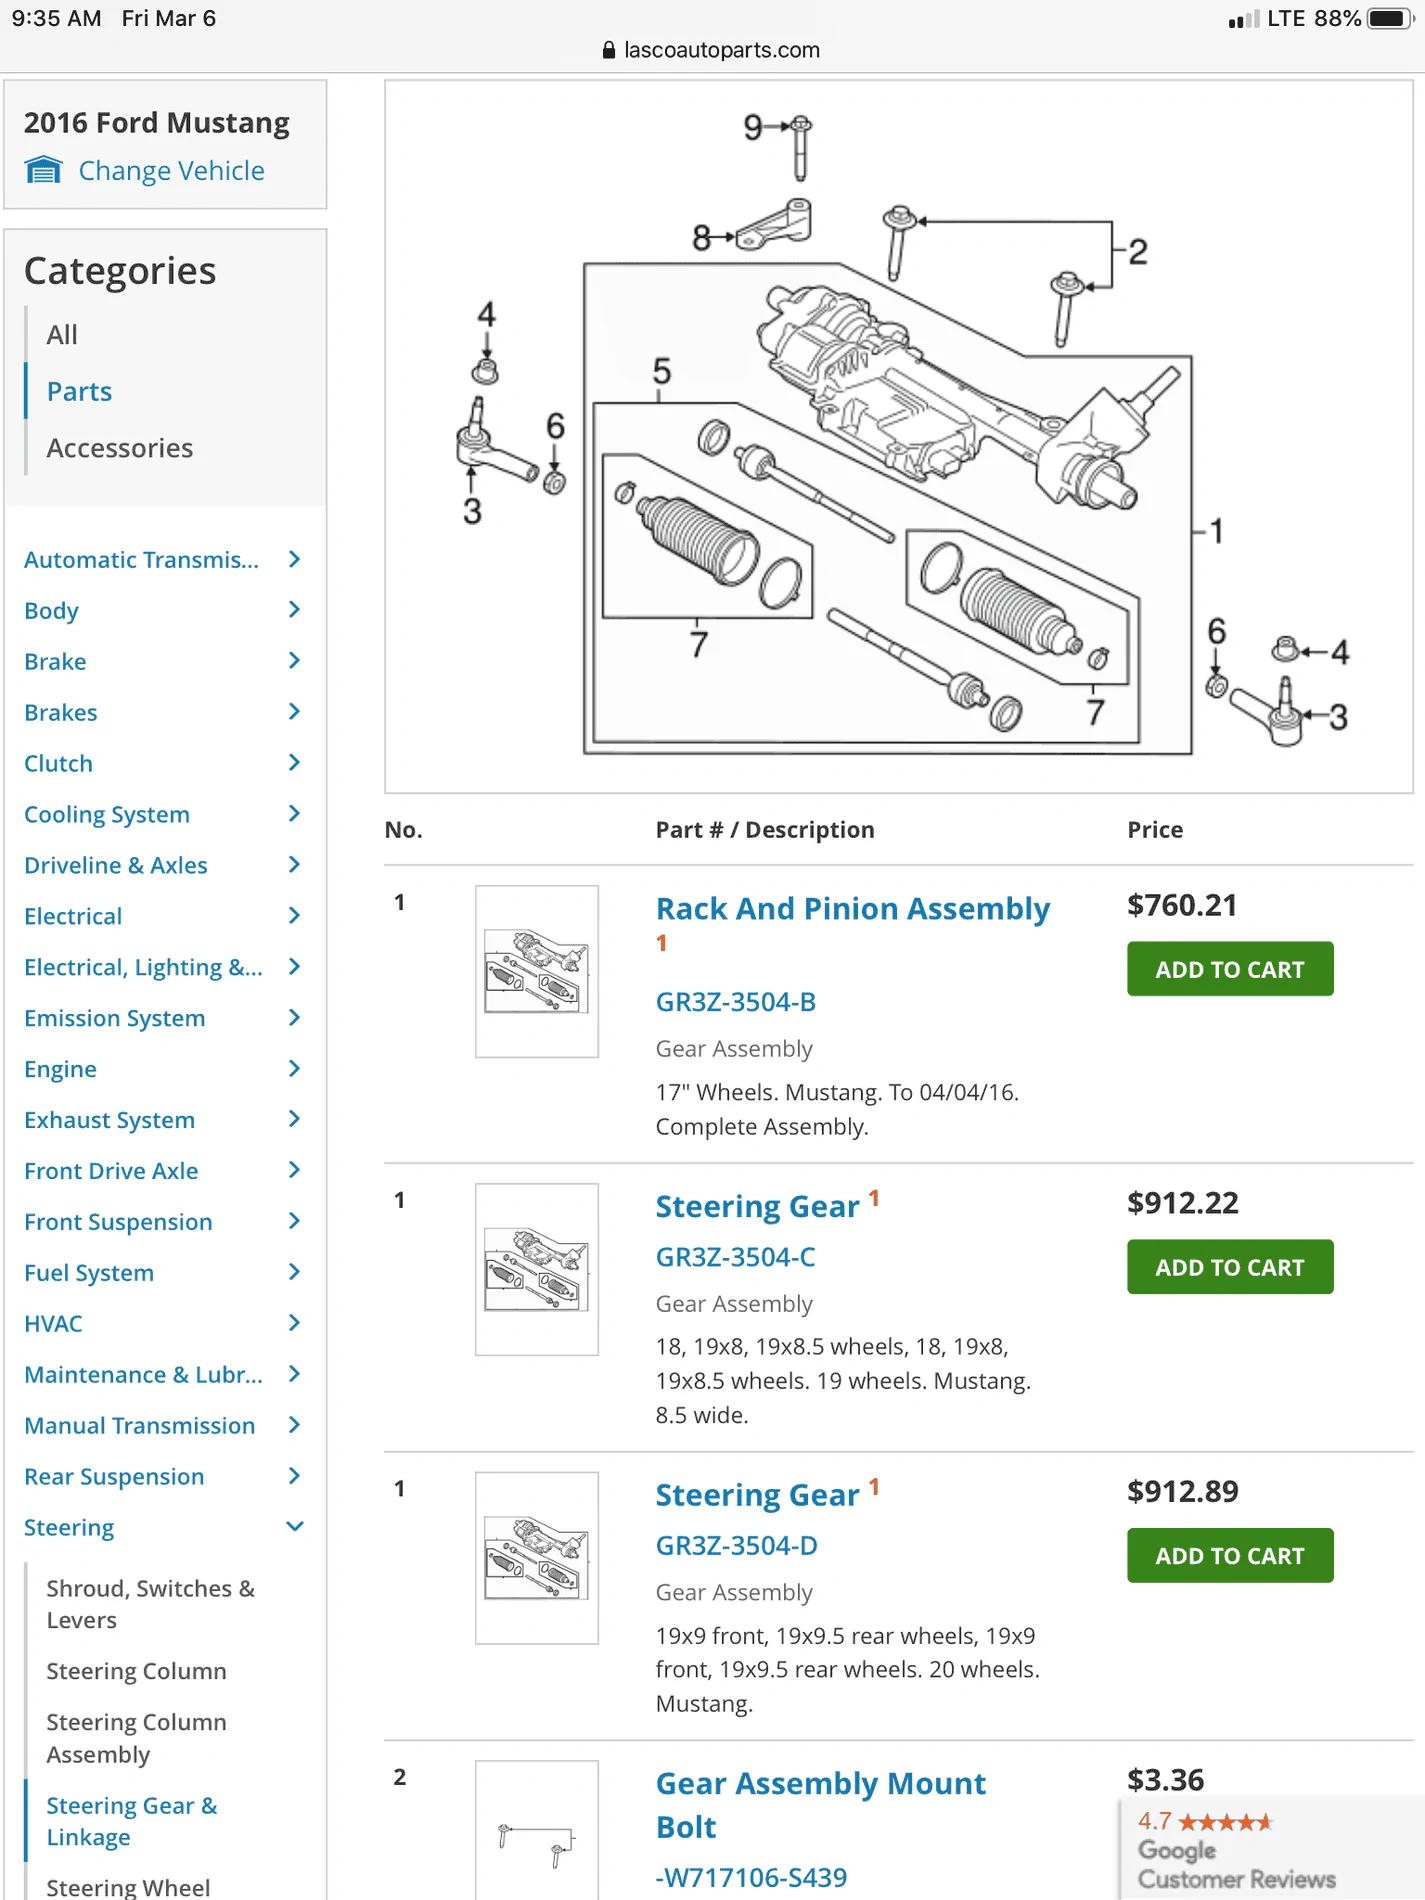Add GR3Z-3504-D steering gear to cart
Viewport: 1425px width, 1900px height.
(1230, 1556)
